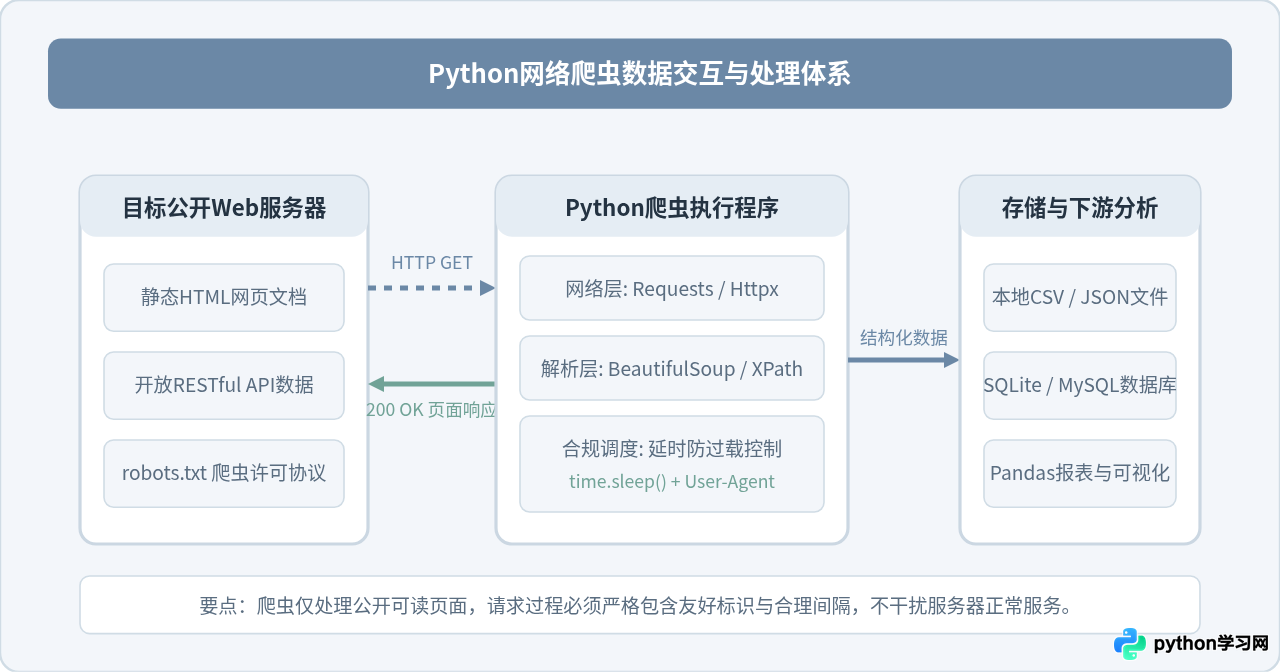1280x672 pixels.
Task: Click the 'robots.txt 爬虫许可协议' box
Action: [224, 473]
